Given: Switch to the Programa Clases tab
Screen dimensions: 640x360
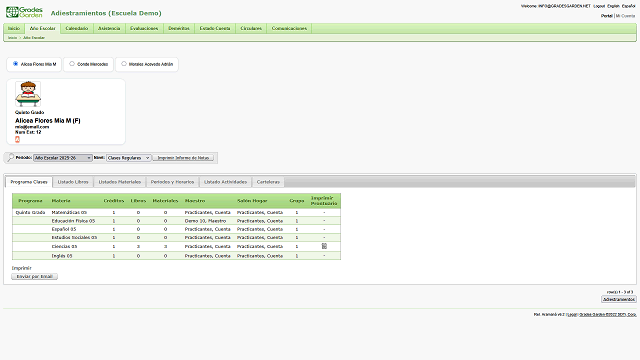Looking at the screenshot, I should tap(29, 182).
